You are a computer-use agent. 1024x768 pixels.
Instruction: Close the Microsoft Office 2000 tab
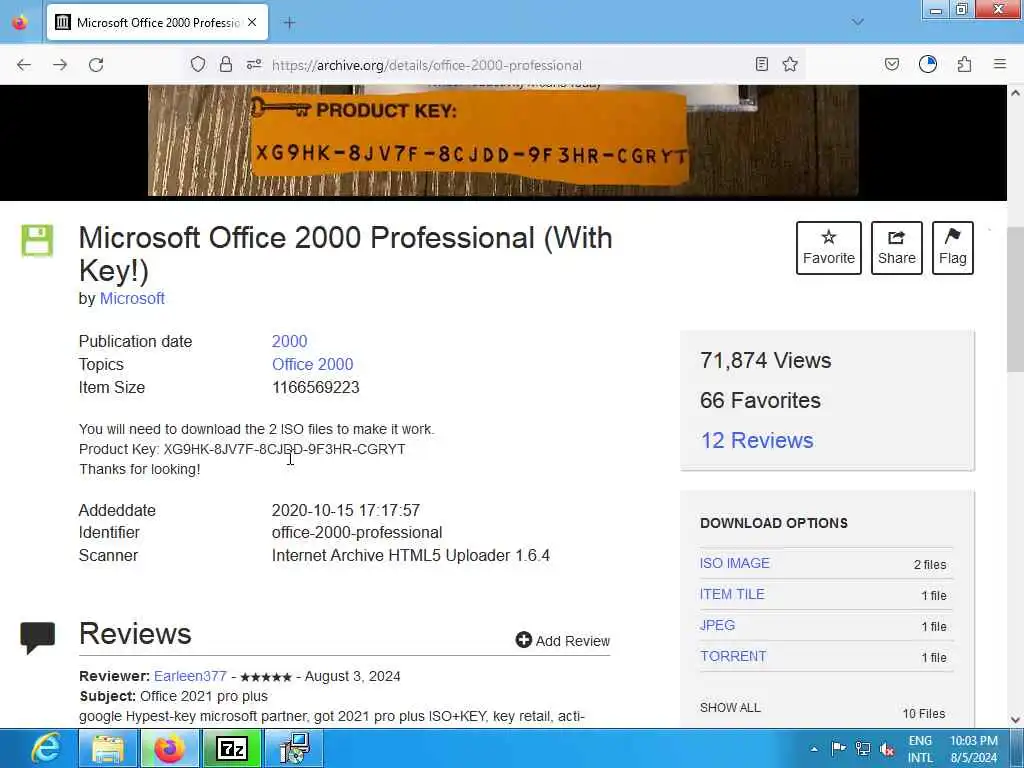pyautogui.click(x=252, y=22)
